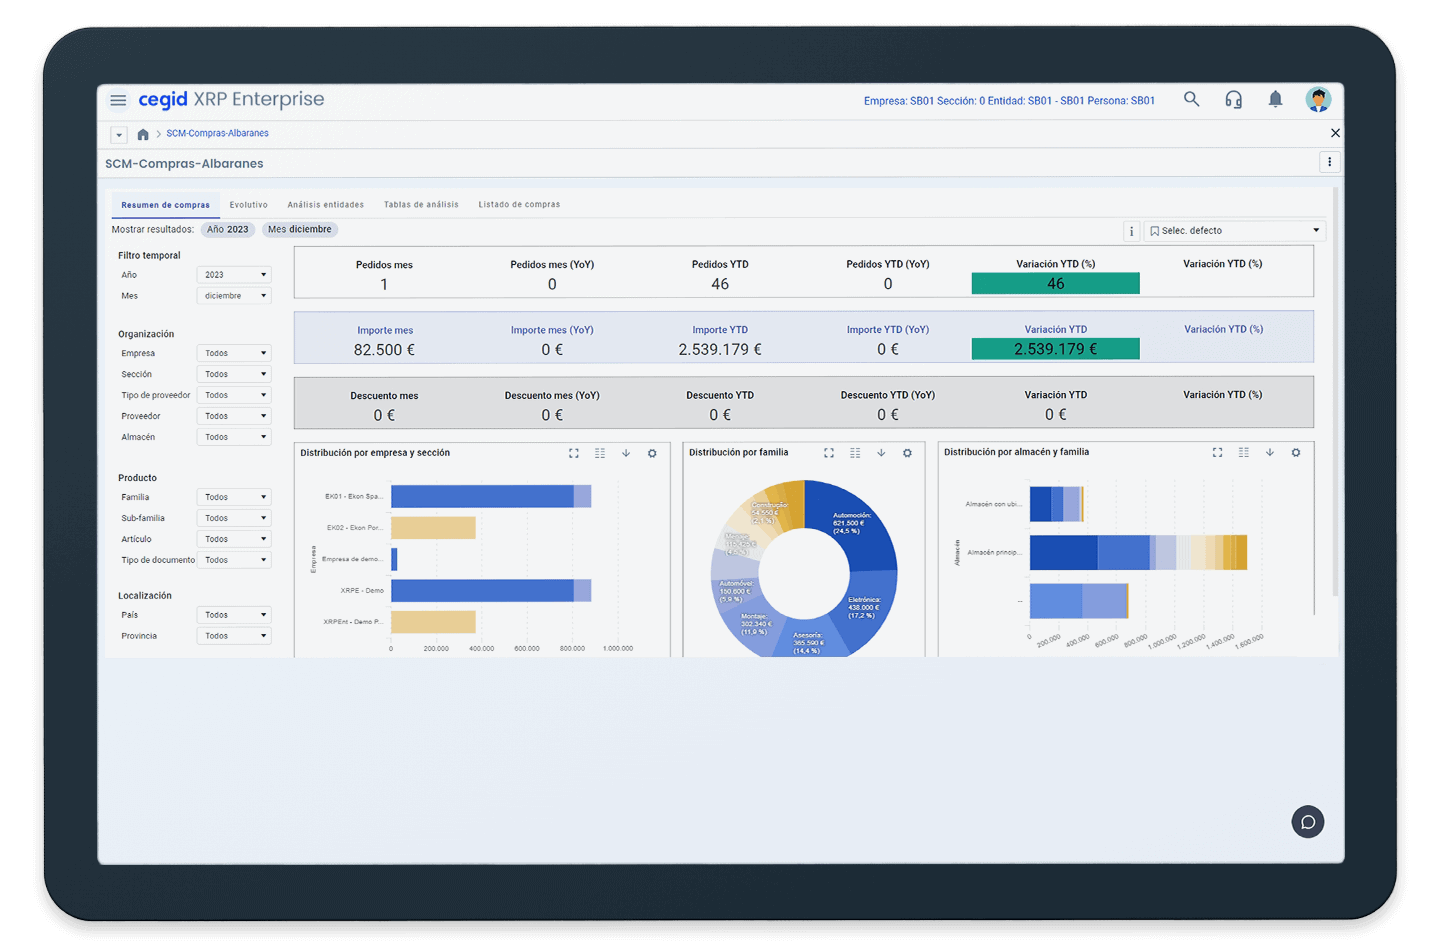Click the SCM-Compras-Albaranes breadcrumb link
This screenshot has height=950, width=1440.
tap(217, 133)
